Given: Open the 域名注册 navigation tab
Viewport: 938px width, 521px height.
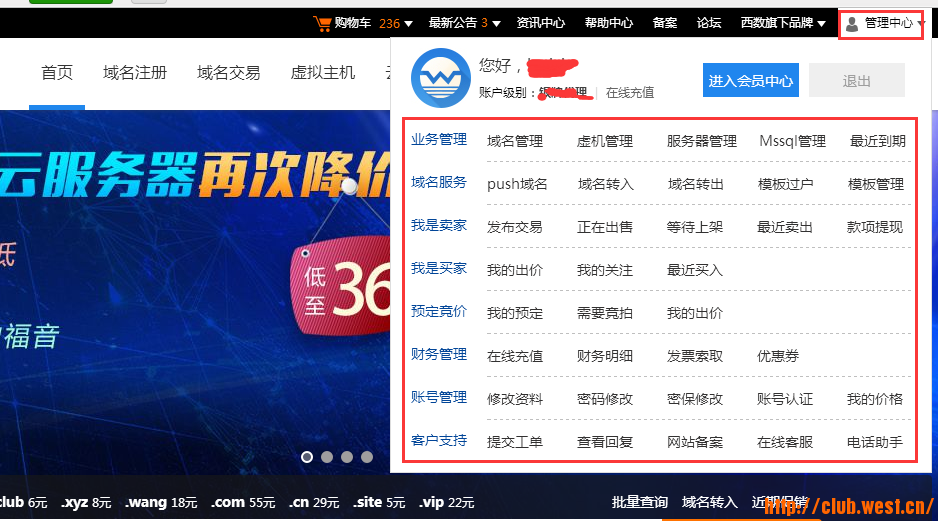Looking at the screenshot, I should click(x=135, y=72).
